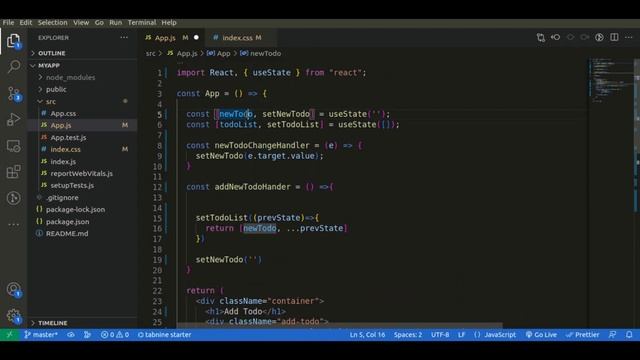The height and width of the screenshot is (360, 640).
Task: Click the run circle icon in editor toolbar
Action: pyautogui.click(x=599, y=38)
